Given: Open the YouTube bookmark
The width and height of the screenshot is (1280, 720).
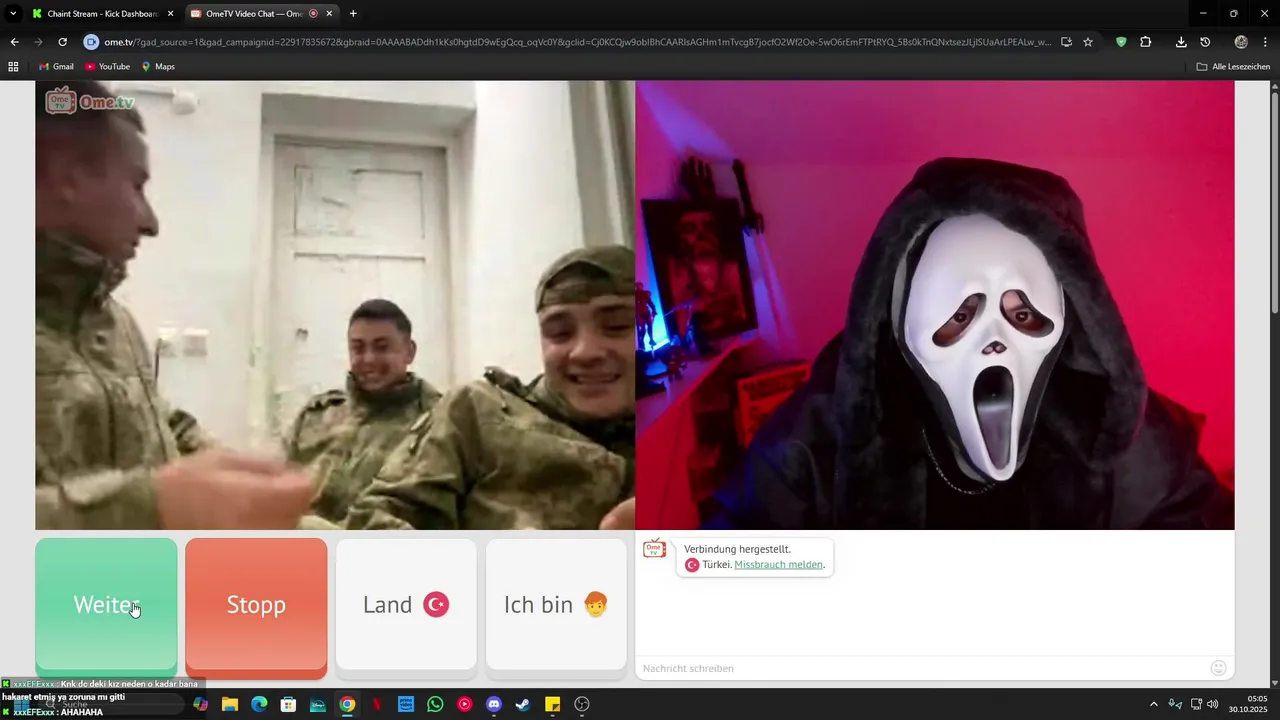Looking at the screenshot, I should pos(107,66).
